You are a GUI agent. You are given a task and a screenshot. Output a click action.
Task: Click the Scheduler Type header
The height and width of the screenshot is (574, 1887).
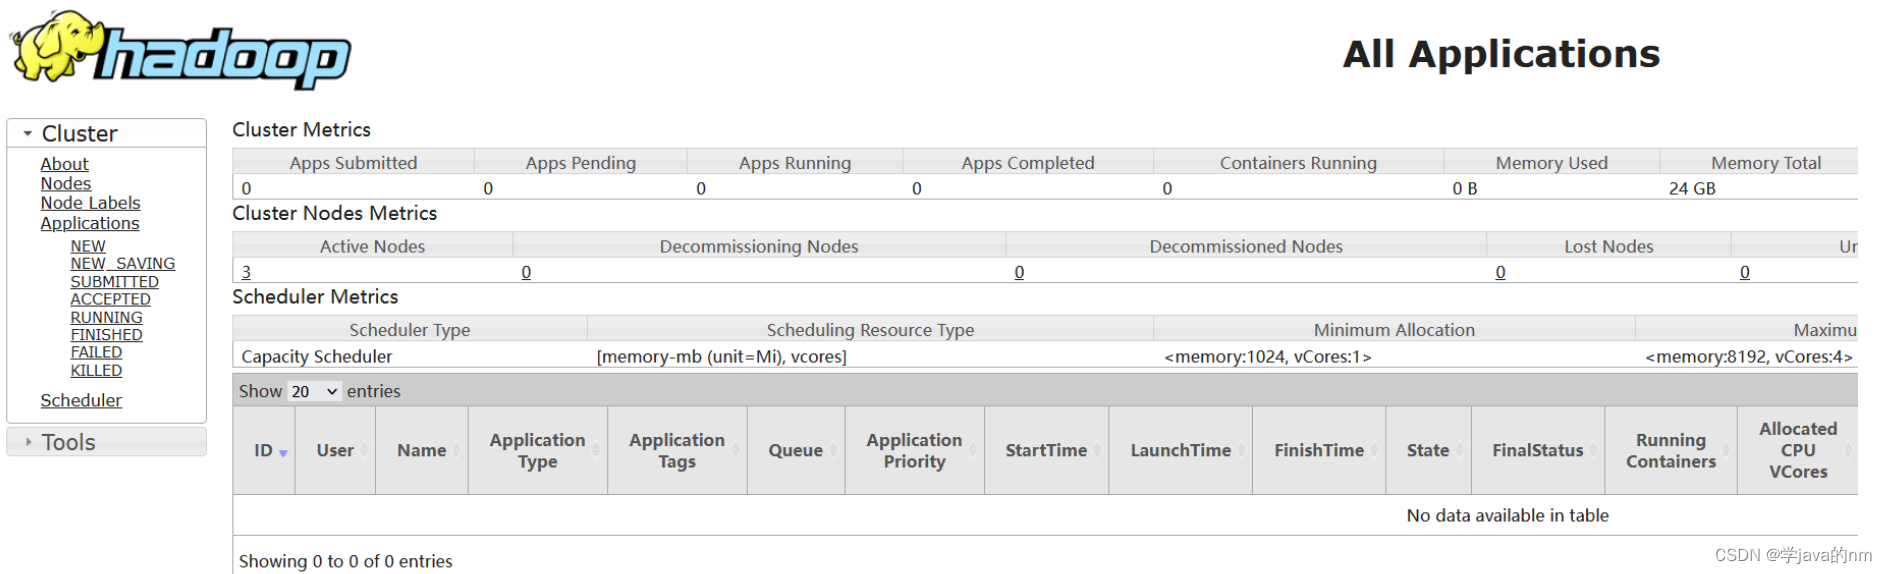click(409, 329)
